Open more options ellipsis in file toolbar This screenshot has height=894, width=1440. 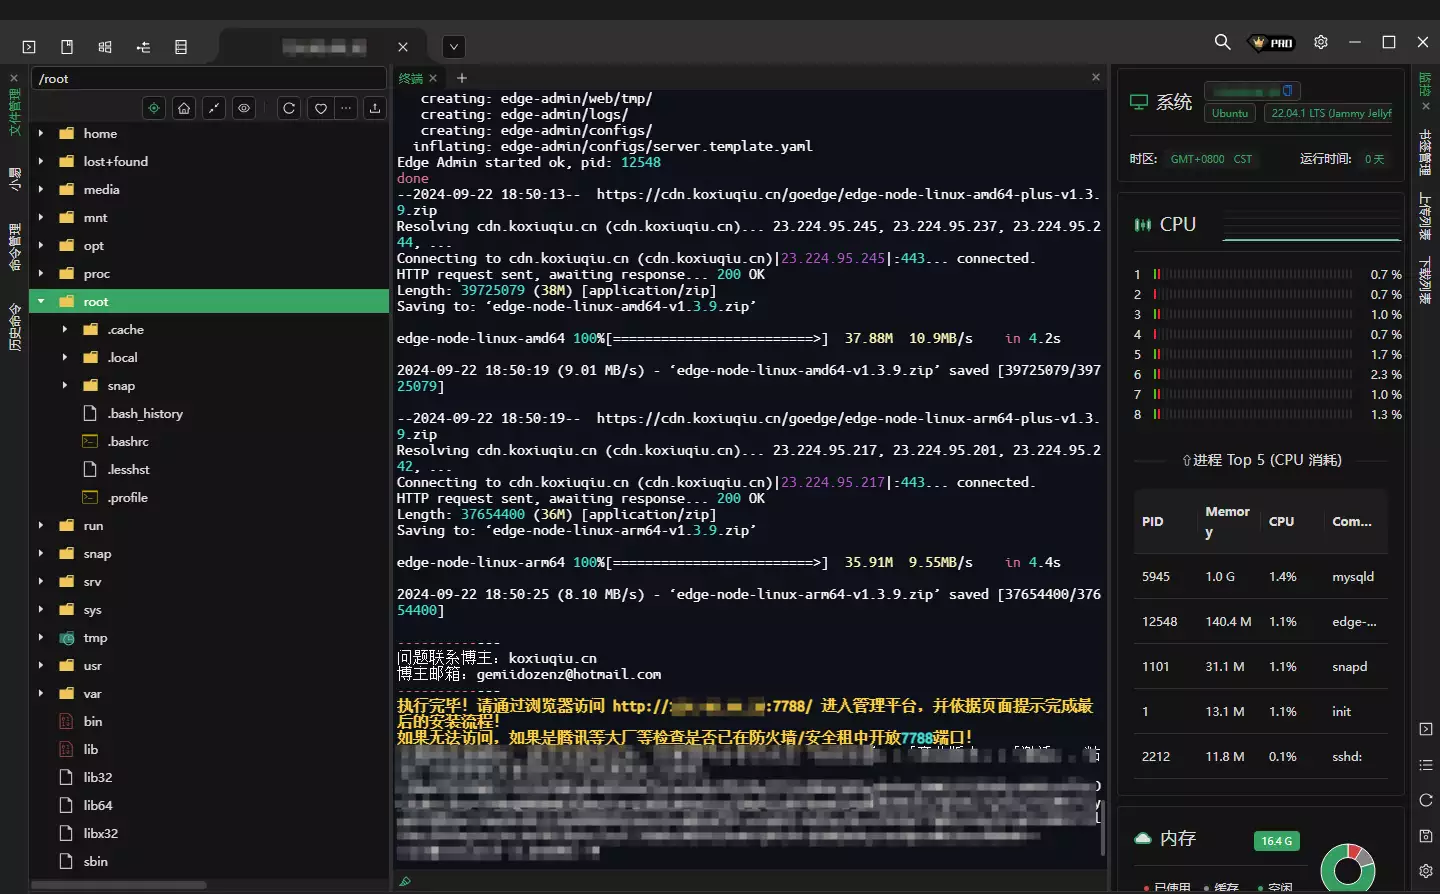(x=346, y=108)
